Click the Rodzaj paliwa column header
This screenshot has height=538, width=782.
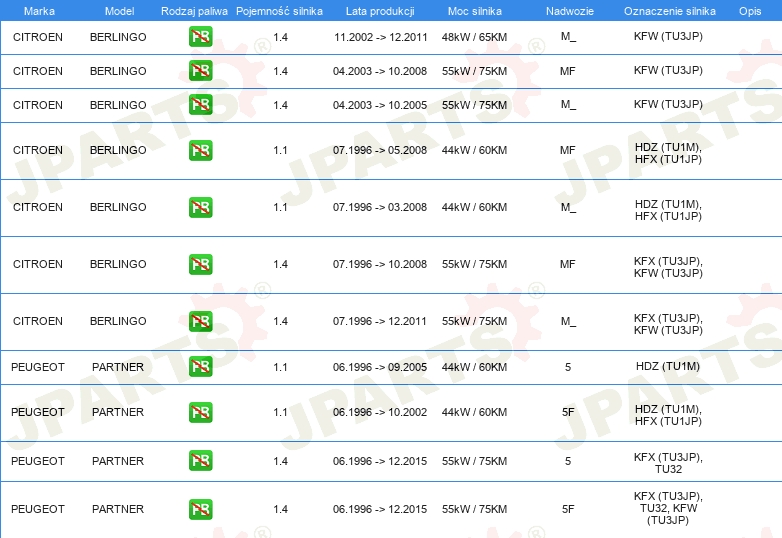click(x=194, y=11)
